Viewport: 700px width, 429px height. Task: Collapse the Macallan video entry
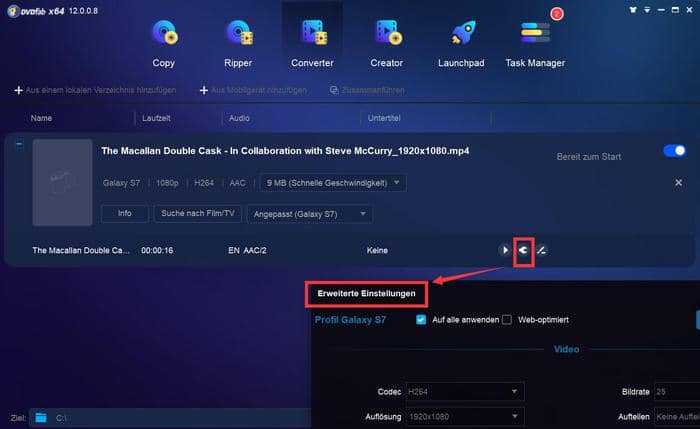(x=19, y=144)
